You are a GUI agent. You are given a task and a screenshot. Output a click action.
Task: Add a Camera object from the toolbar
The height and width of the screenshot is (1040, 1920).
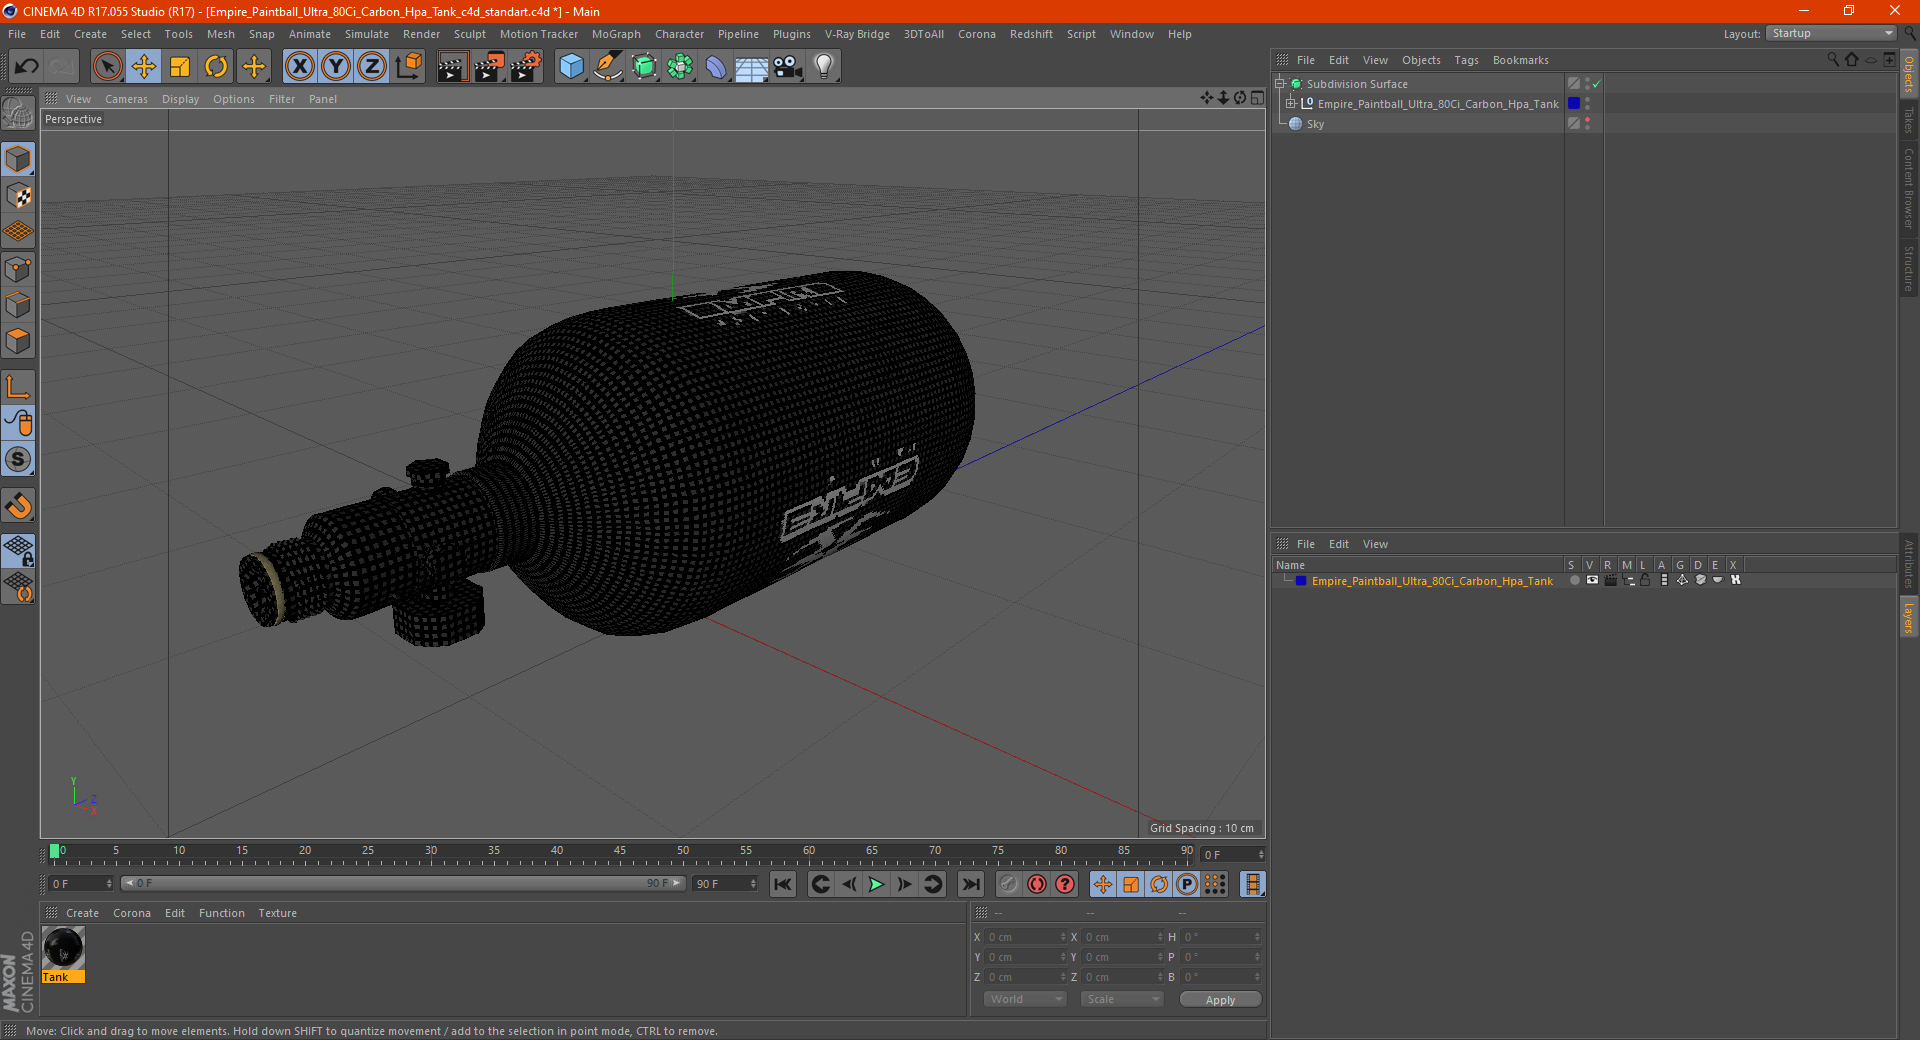pos(788,67)
